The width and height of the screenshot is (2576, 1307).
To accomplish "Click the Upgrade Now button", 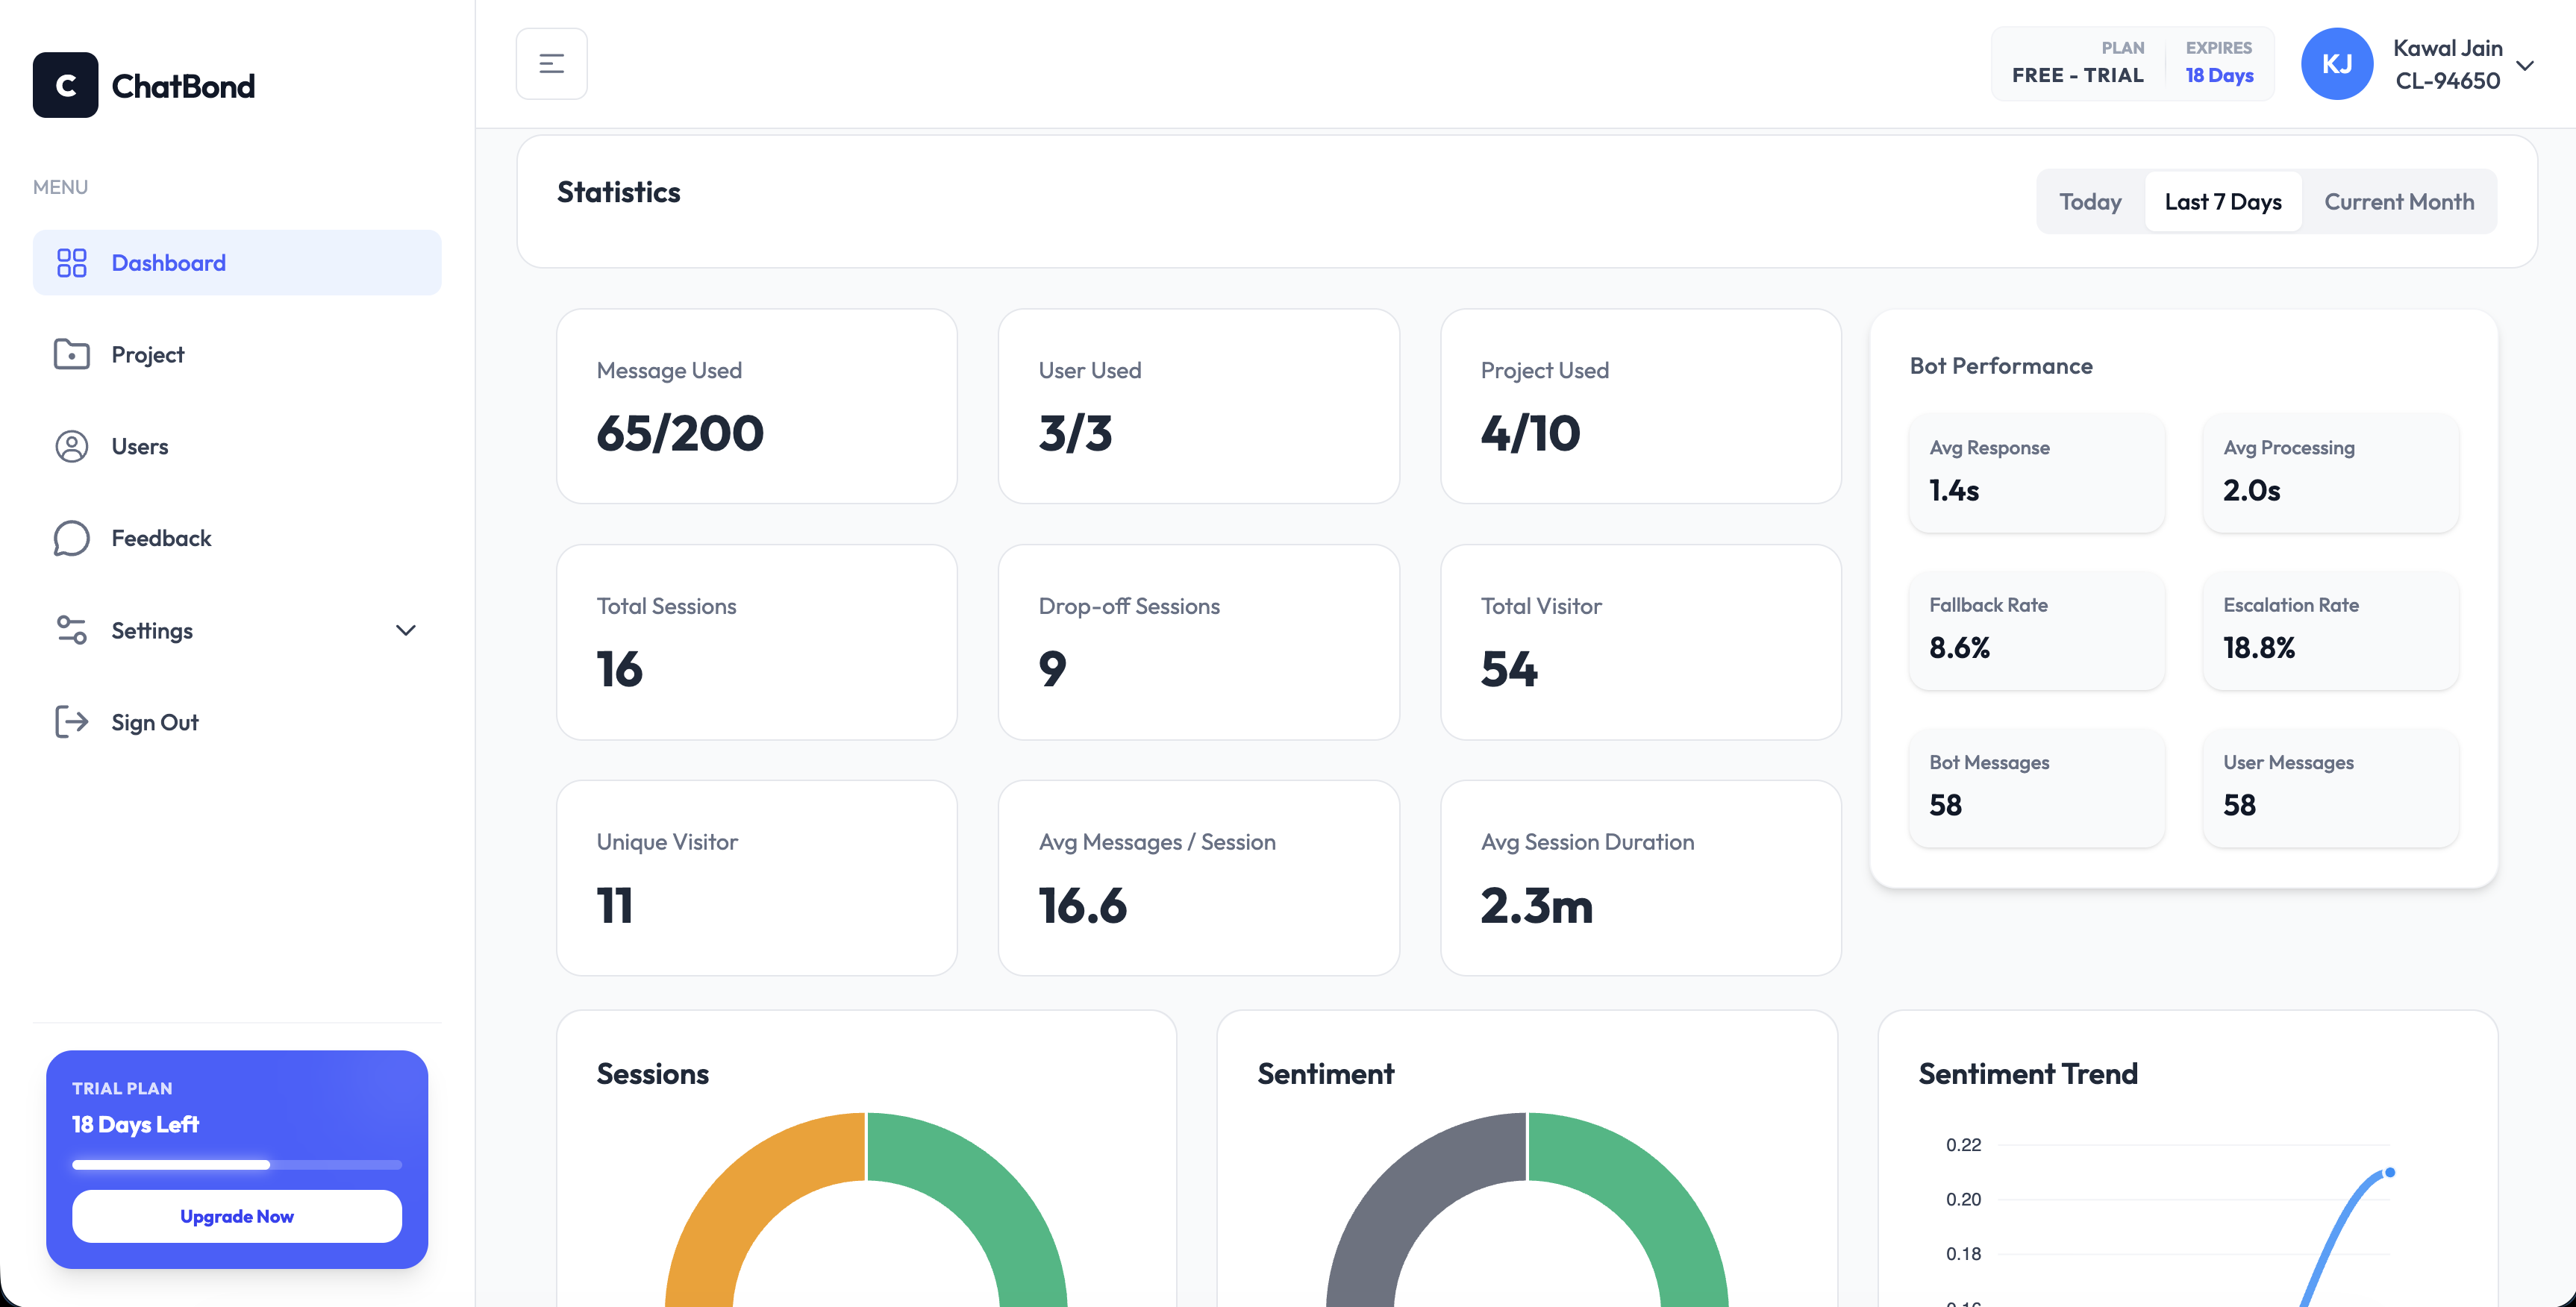I will coord(236,1216).
